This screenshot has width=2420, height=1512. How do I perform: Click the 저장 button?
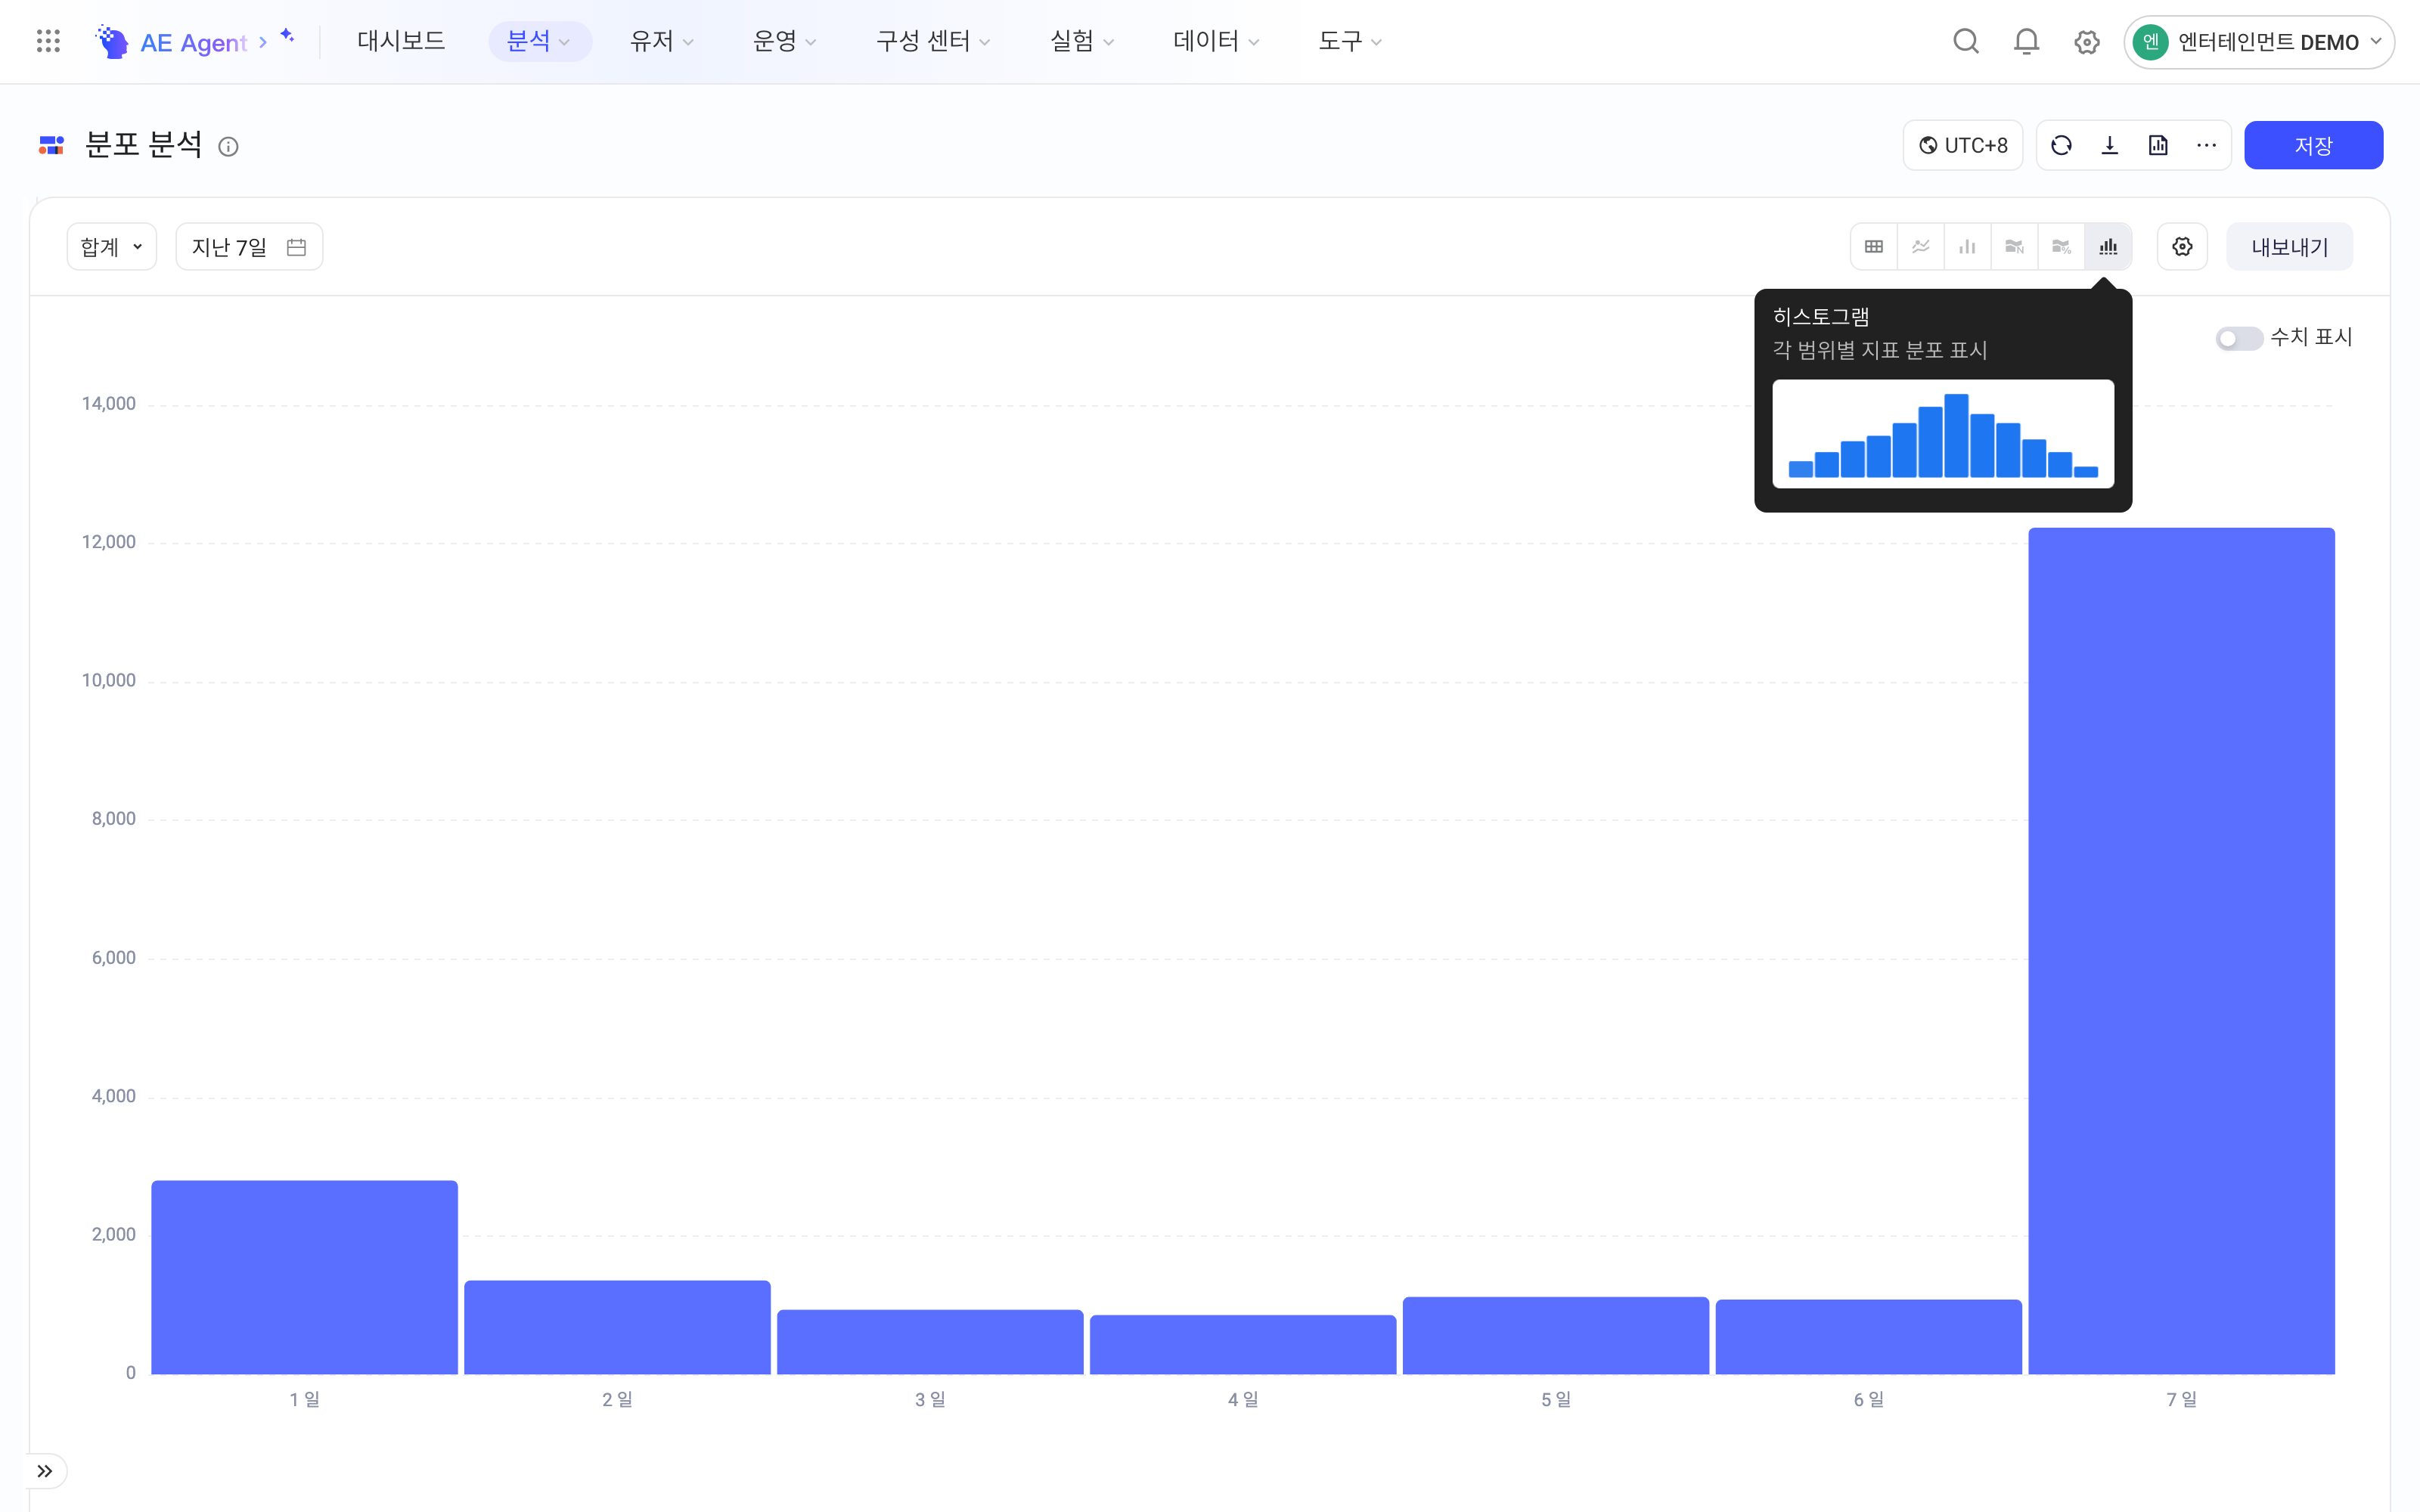tap(2313, 146)
